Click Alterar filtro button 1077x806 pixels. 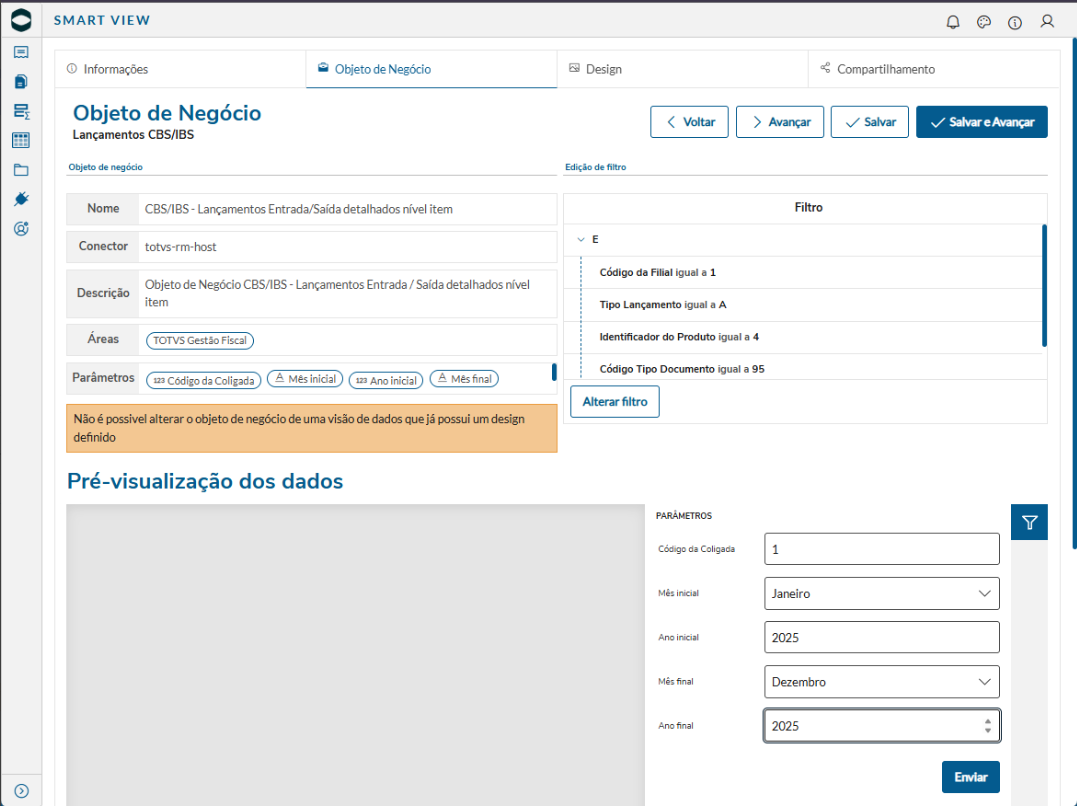pyautogui.click(x=615, y=401)
